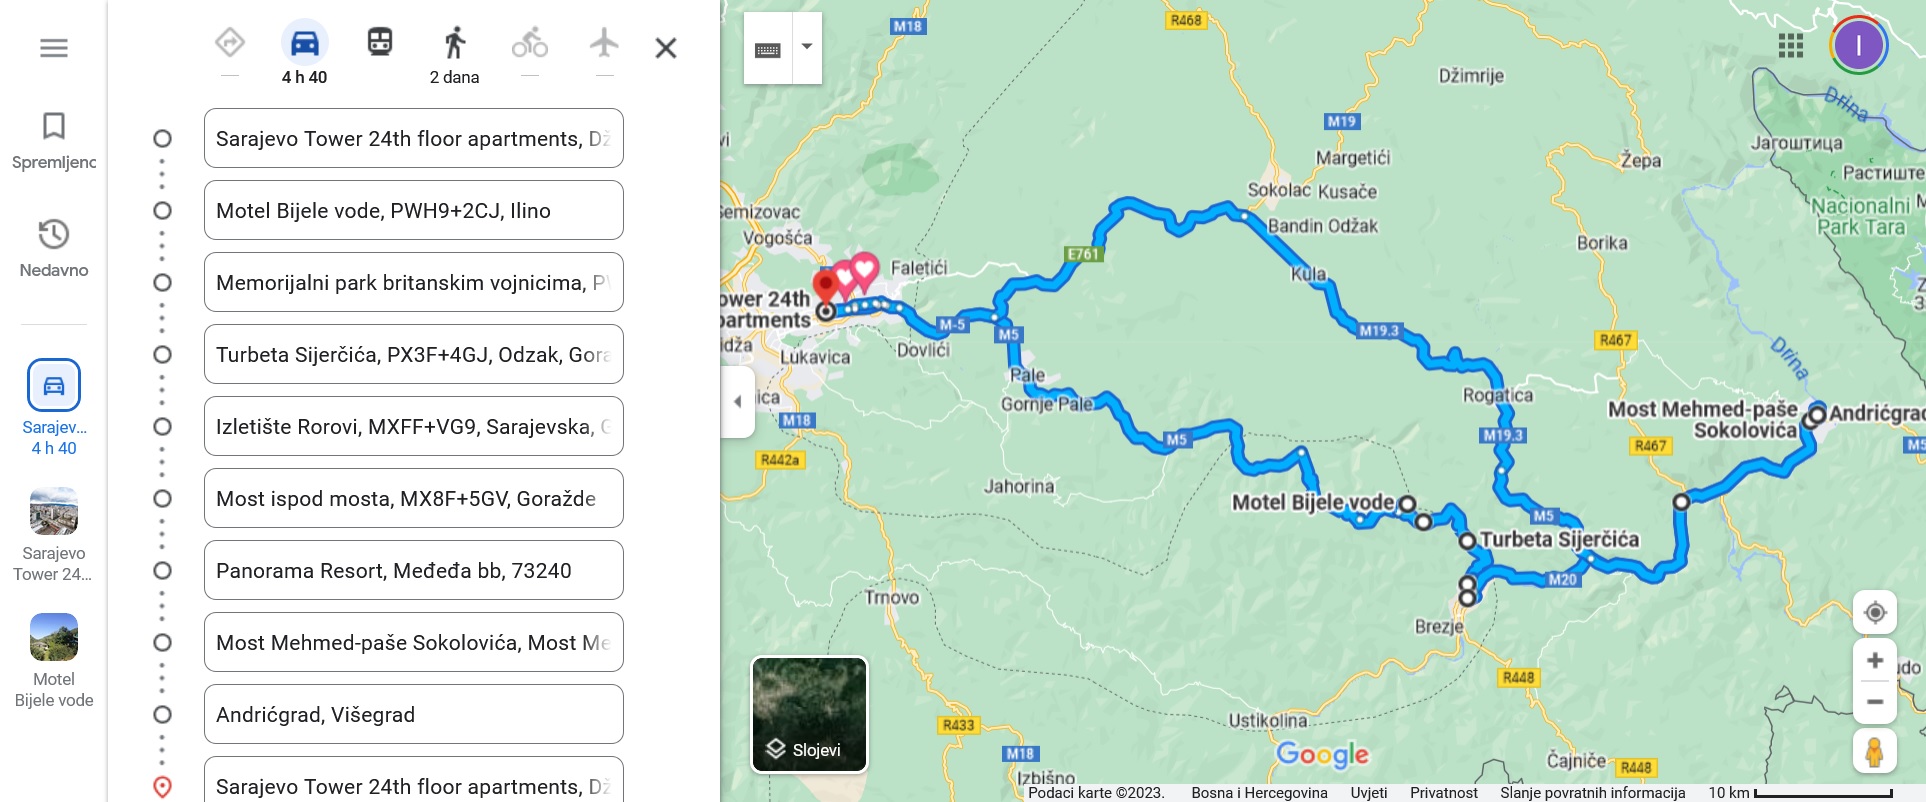Select flights travel mode icon
The height and width of the screenshot is (802, 1926).
tap(604, 43)
